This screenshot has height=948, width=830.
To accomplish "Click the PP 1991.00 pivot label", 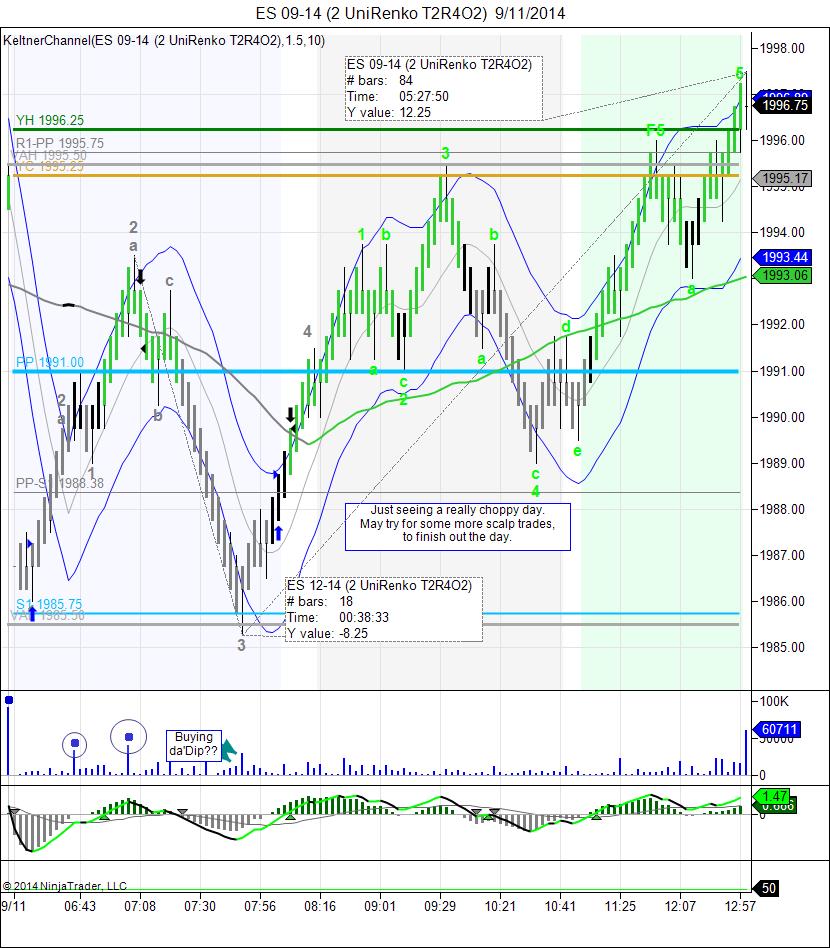I will point(50,362).
